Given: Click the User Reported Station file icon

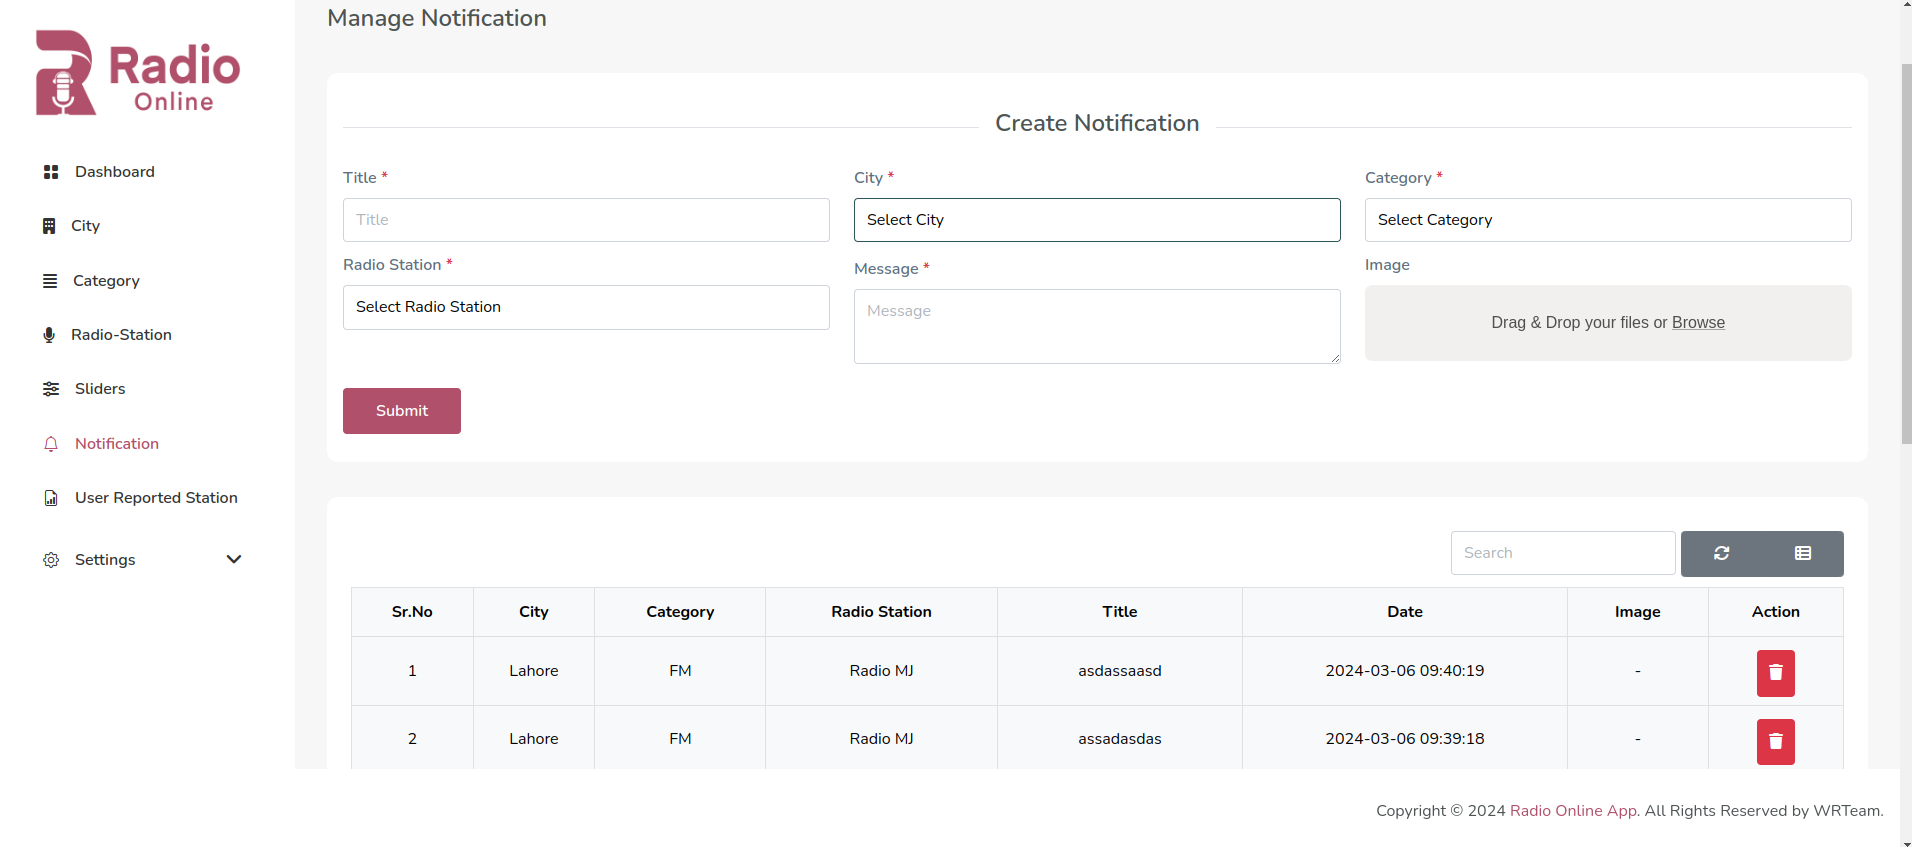Looking at the screenshot, I should tap(51, 498).
